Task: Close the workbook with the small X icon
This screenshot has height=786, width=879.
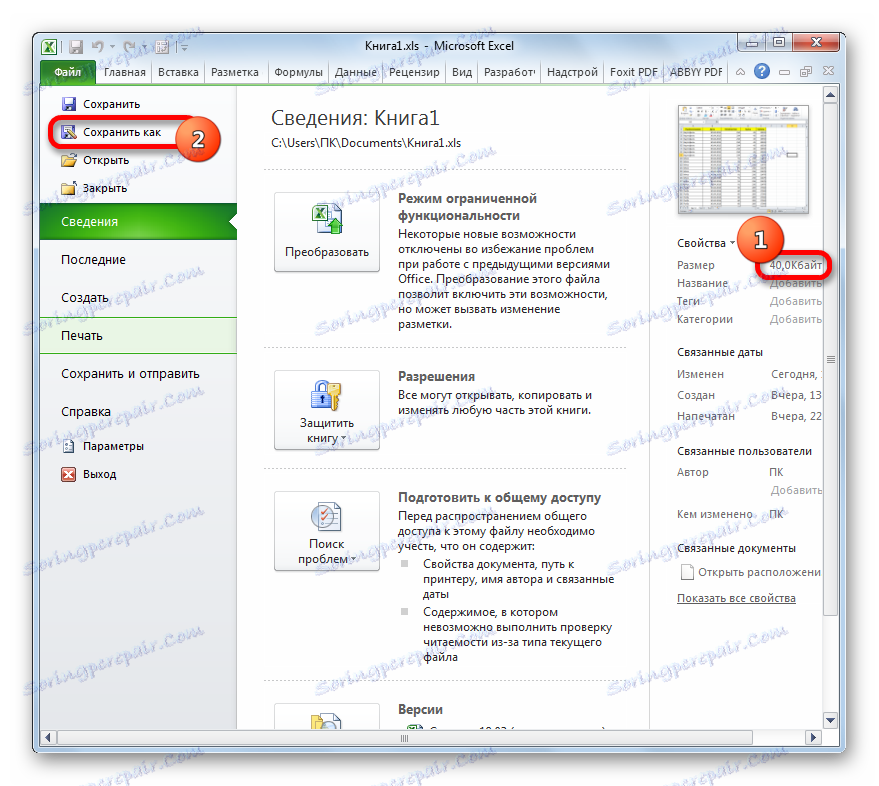Action: click(828, 71)
